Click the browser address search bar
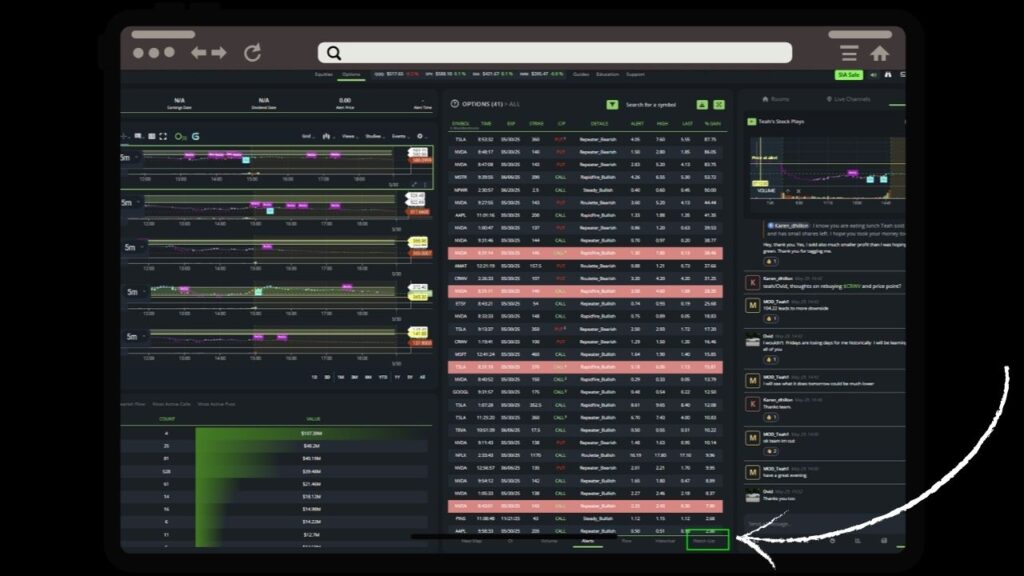The height and width of the screenshot is (576, 1024). click(x=555, y=53)
